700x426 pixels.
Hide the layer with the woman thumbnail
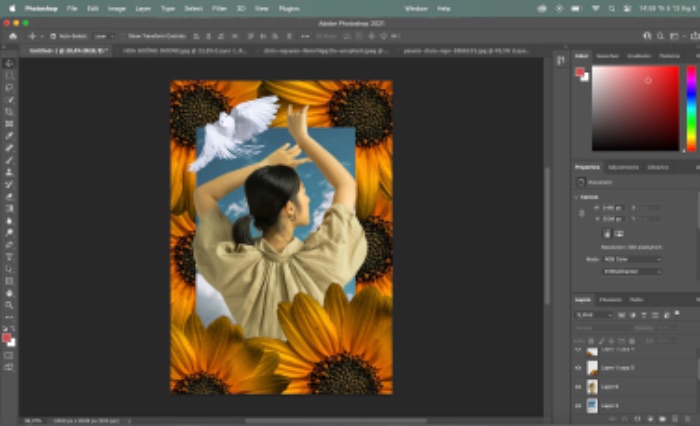[x=578, y=387]
